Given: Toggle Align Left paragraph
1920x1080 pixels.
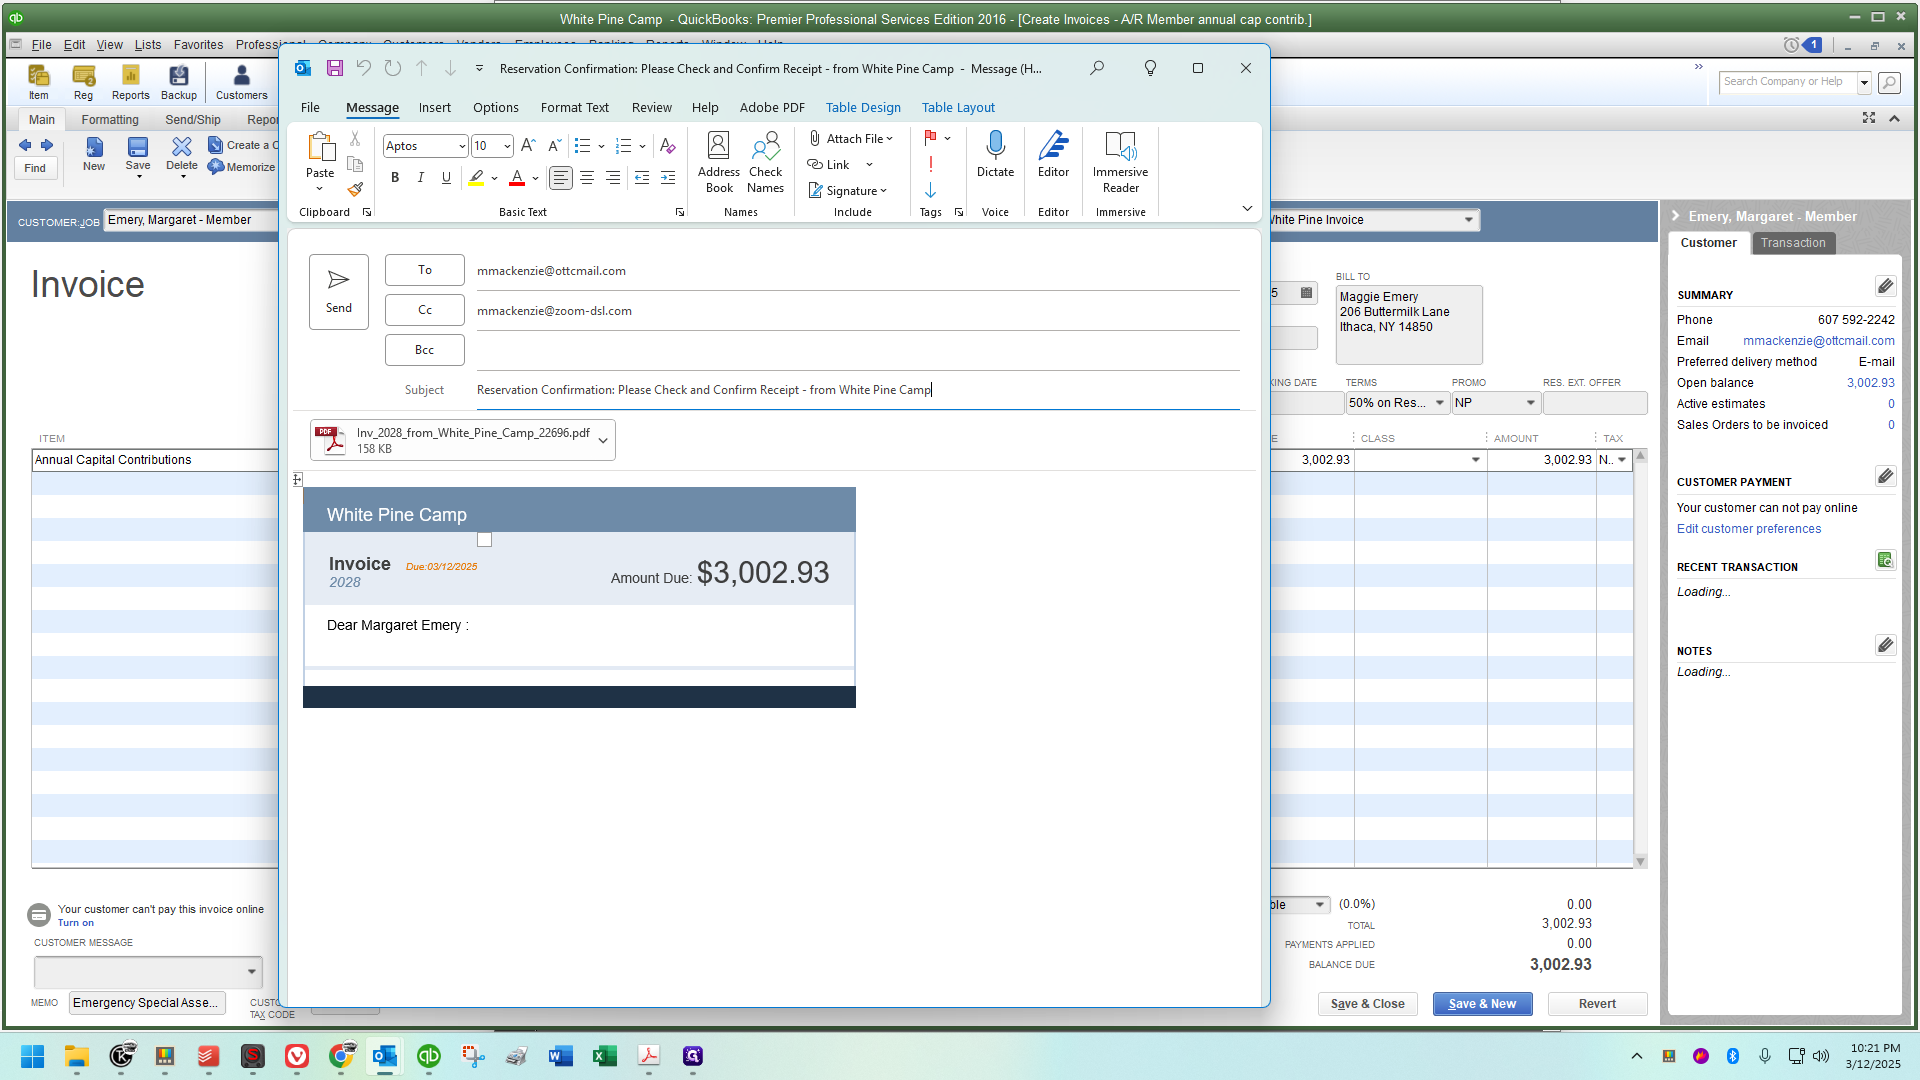Looking at the screenshot, I should tap(561, 178).
